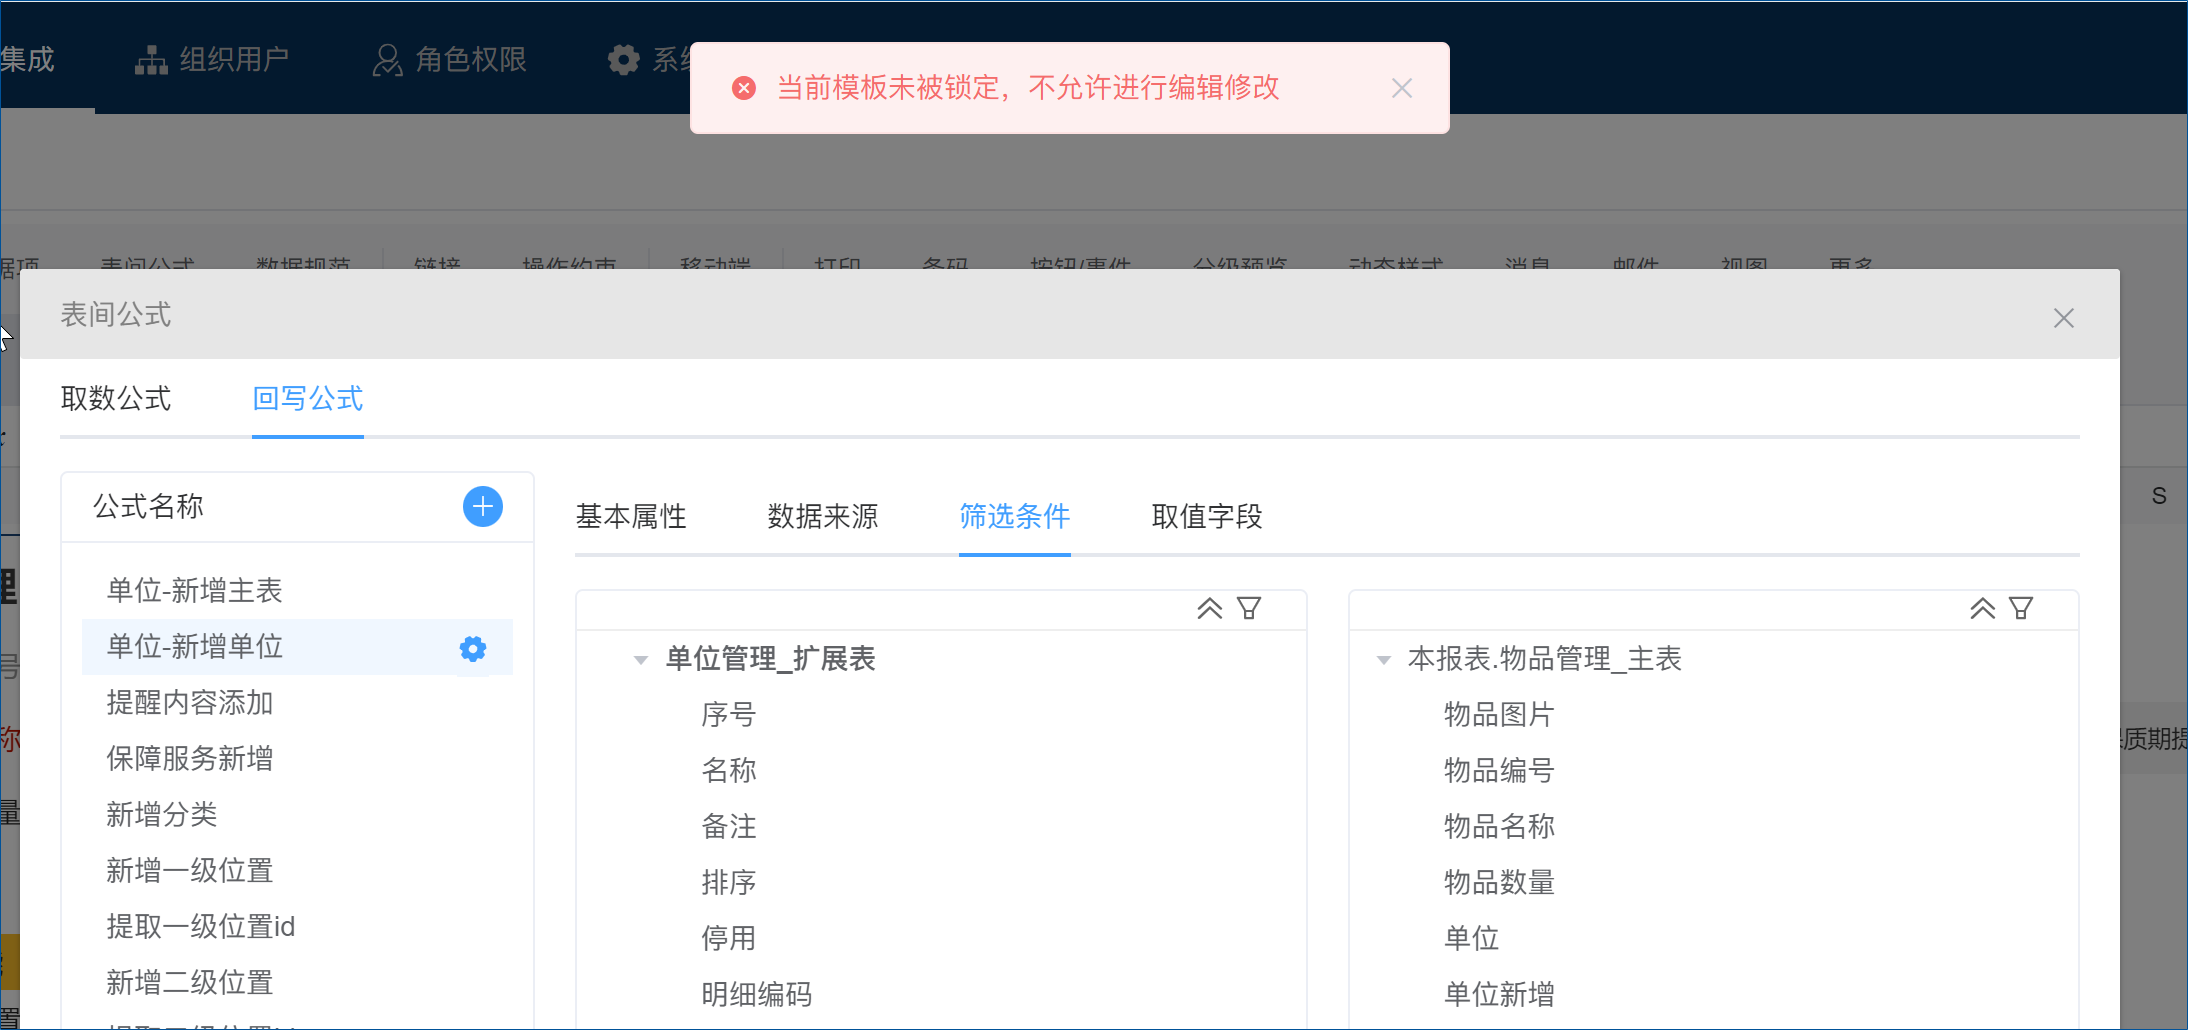Open 组织用户 in top navigation

click(x=212, y=60)
